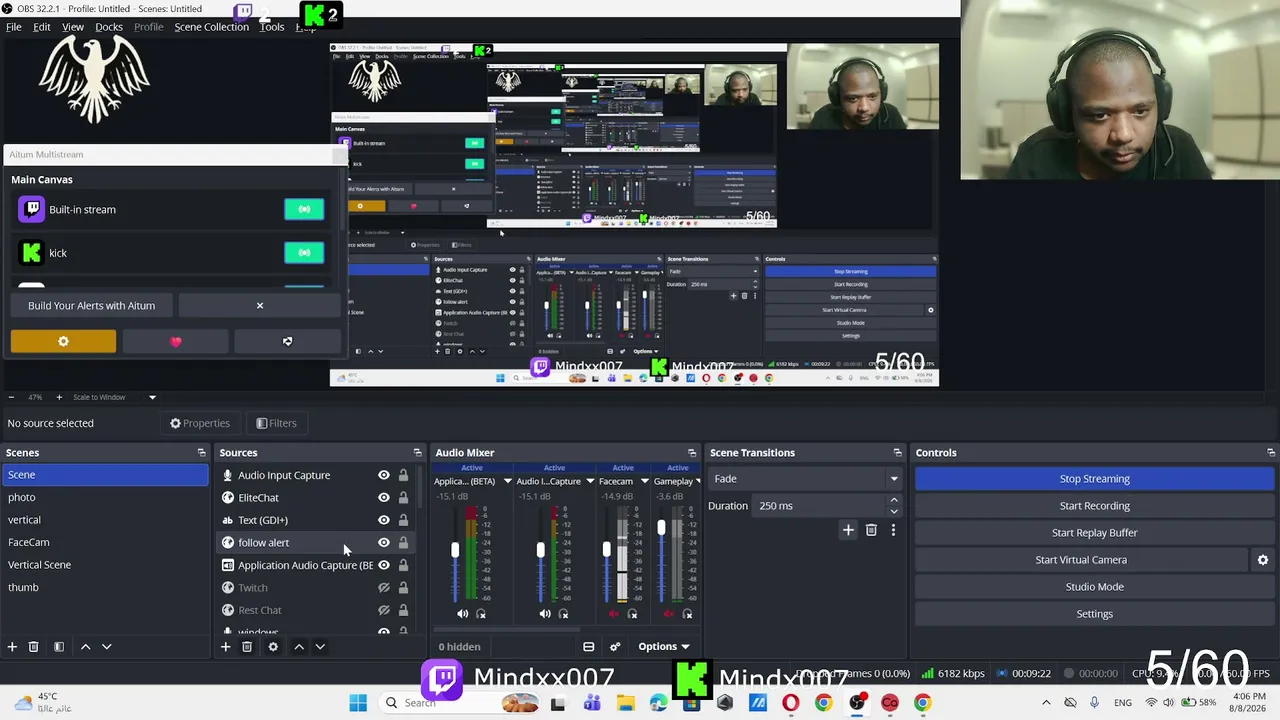Open the Fade transition dropdown
1280x720 pixels.
(805, 479)
